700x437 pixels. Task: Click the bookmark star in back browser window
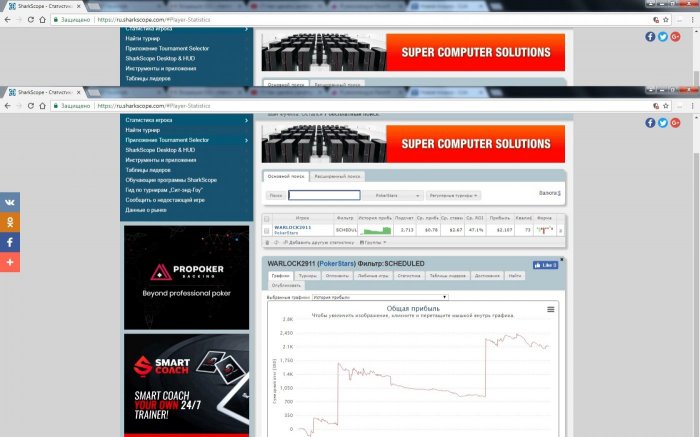pos(666,20)
